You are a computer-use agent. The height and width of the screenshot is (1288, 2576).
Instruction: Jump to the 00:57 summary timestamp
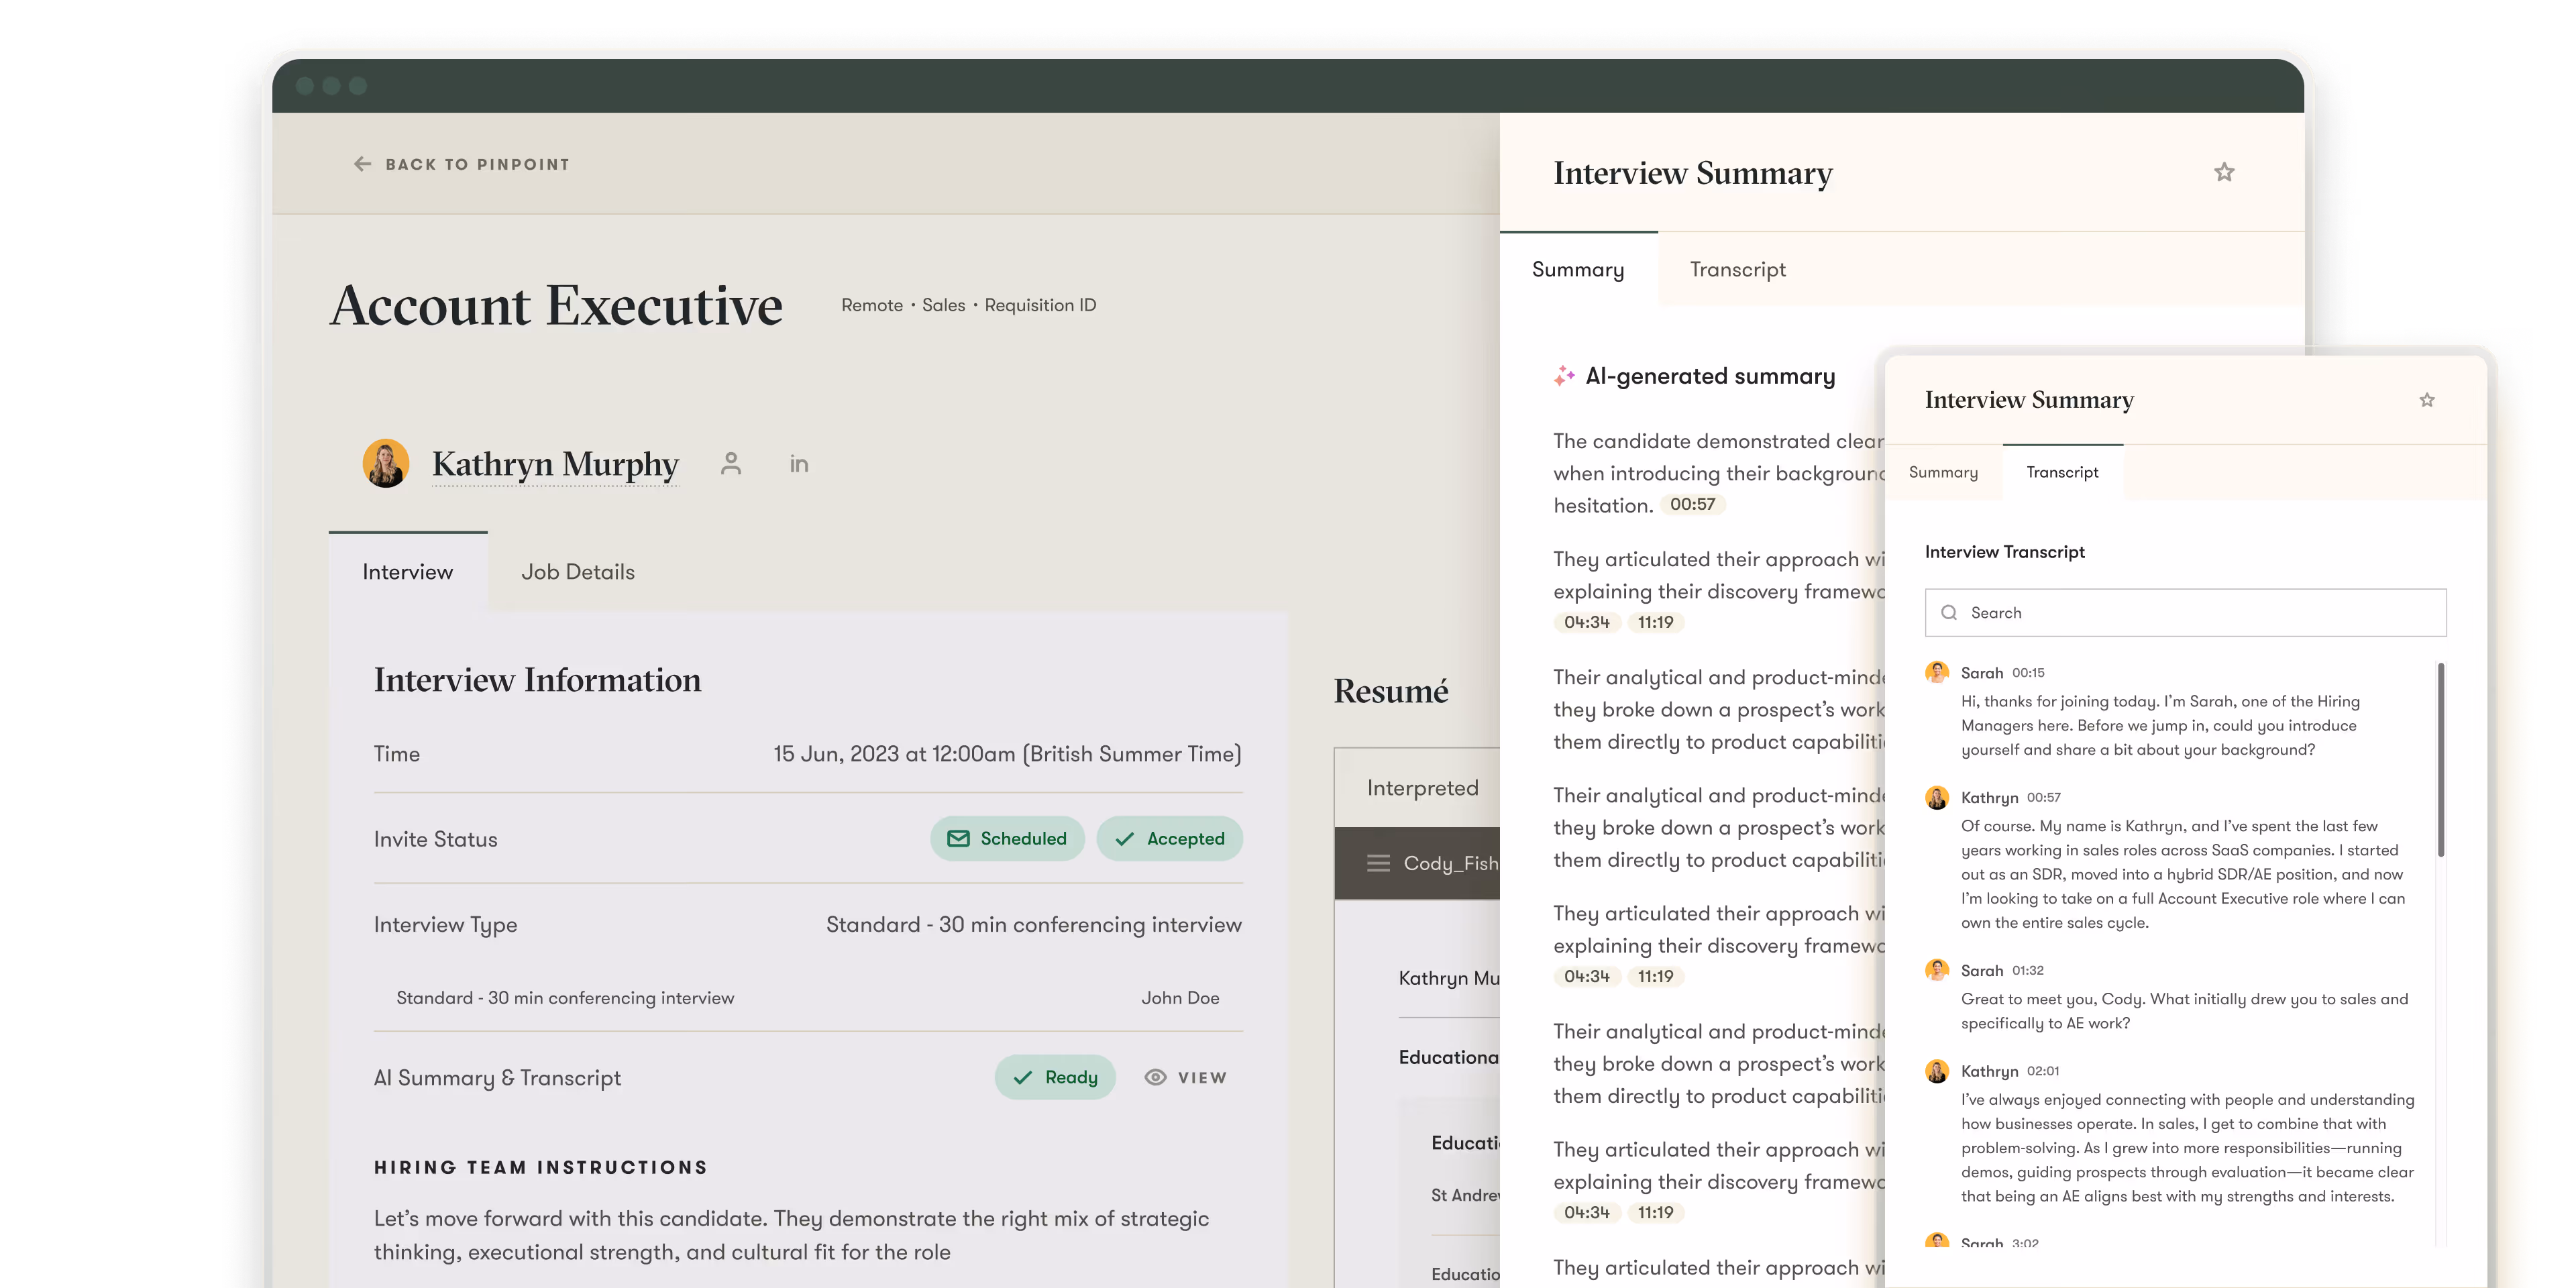tap(1692, 505)
